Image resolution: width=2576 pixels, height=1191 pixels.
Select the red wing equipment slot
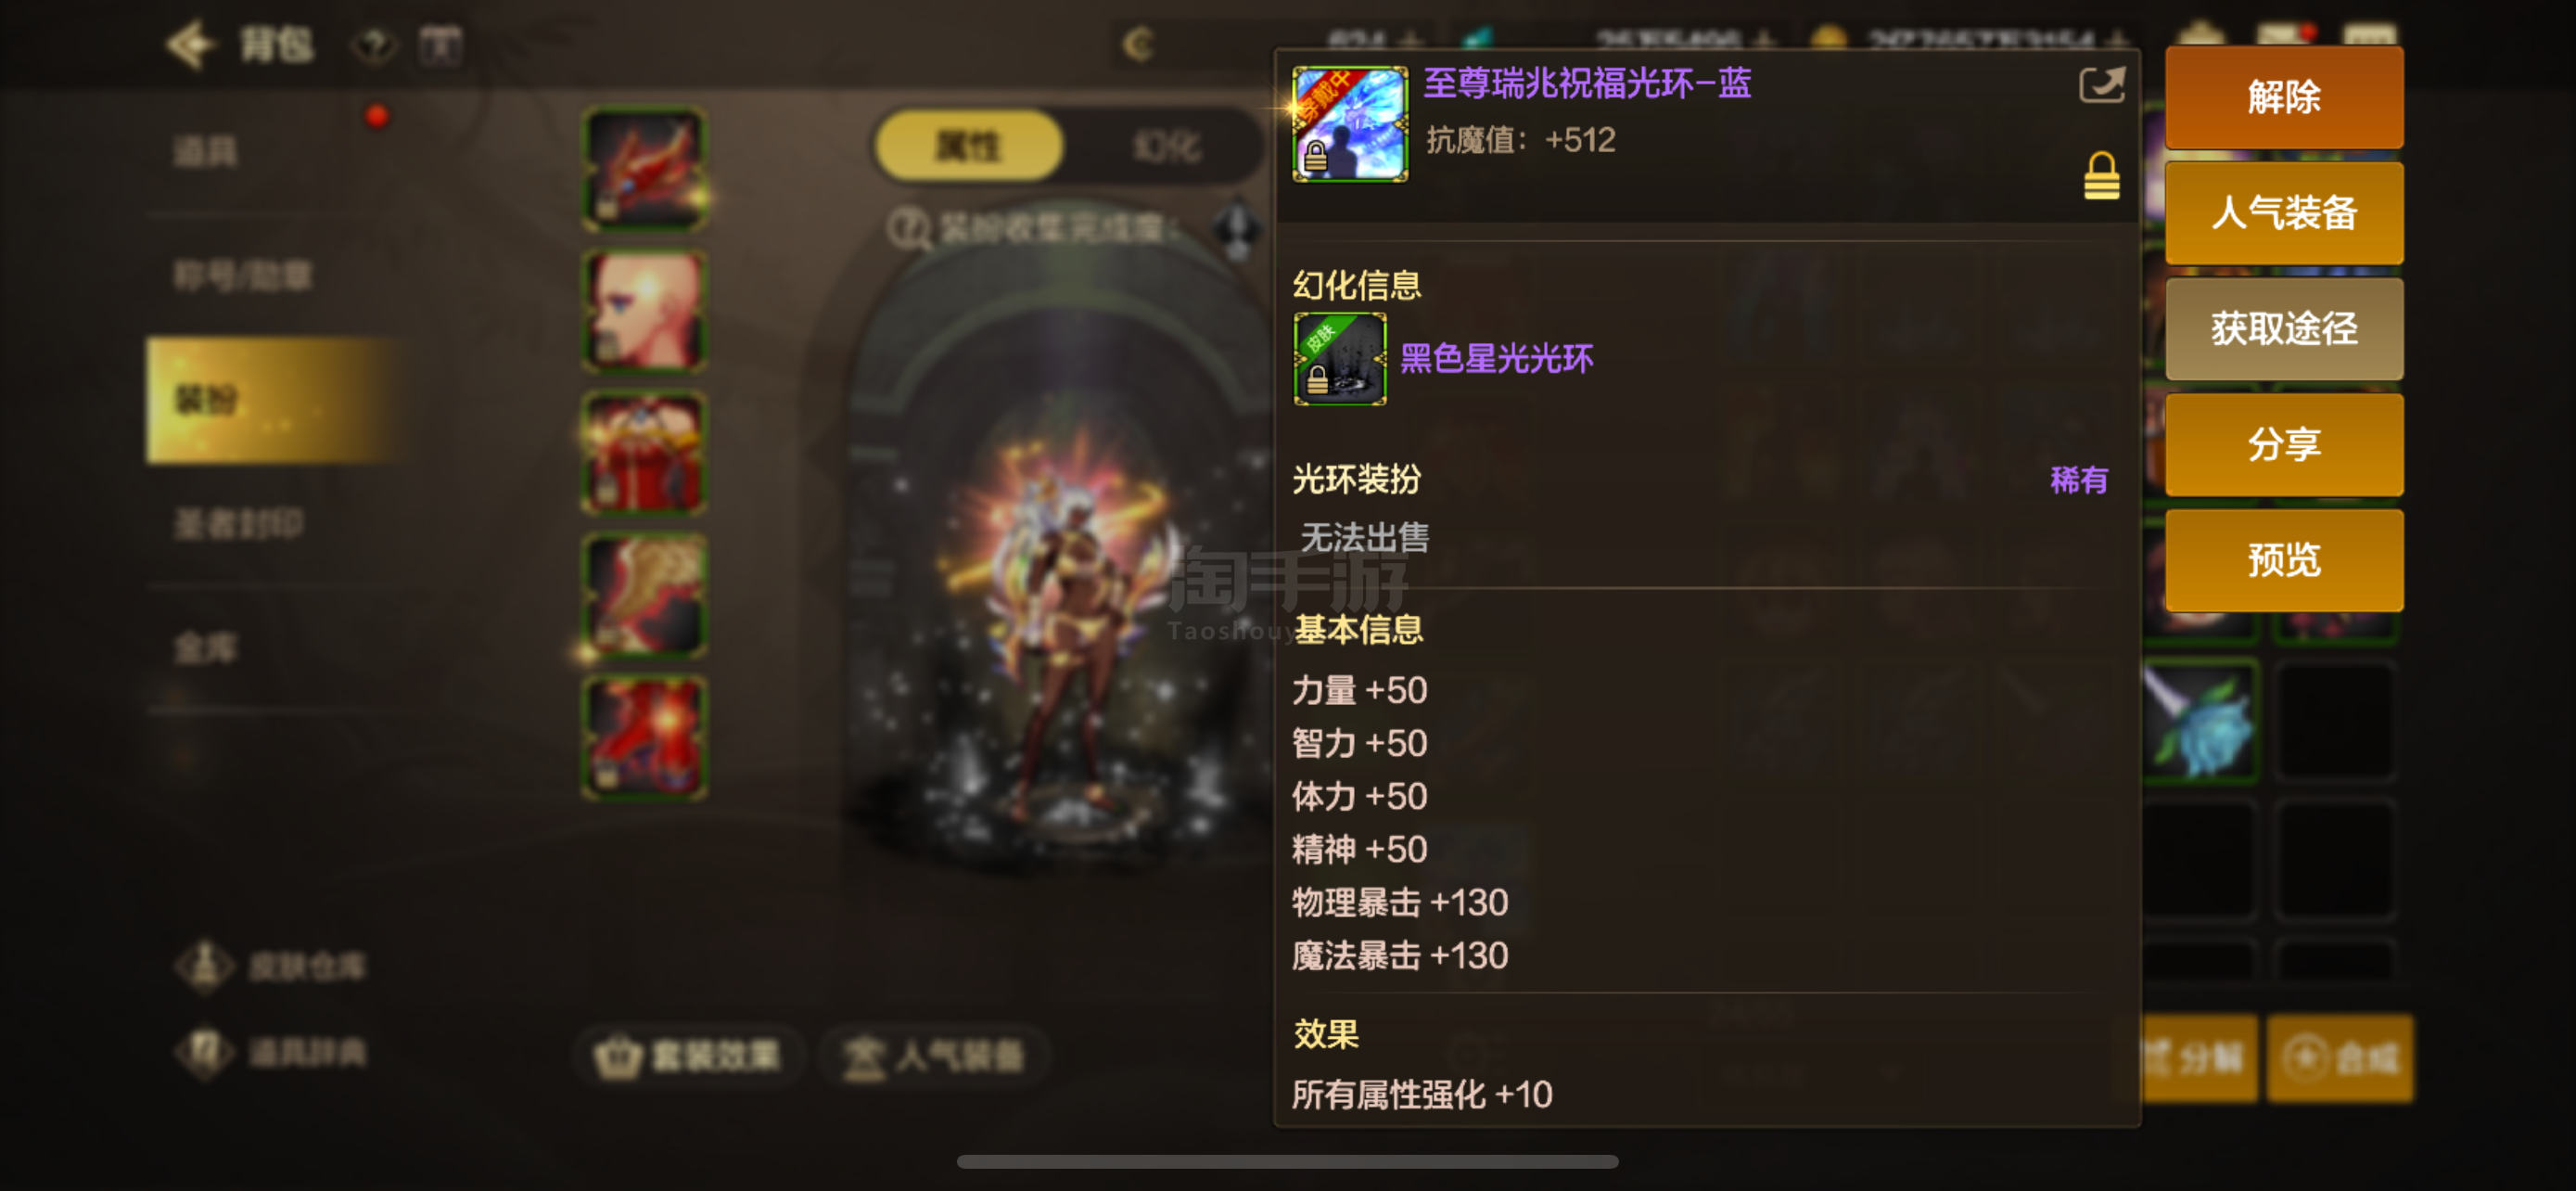point(645,167)
